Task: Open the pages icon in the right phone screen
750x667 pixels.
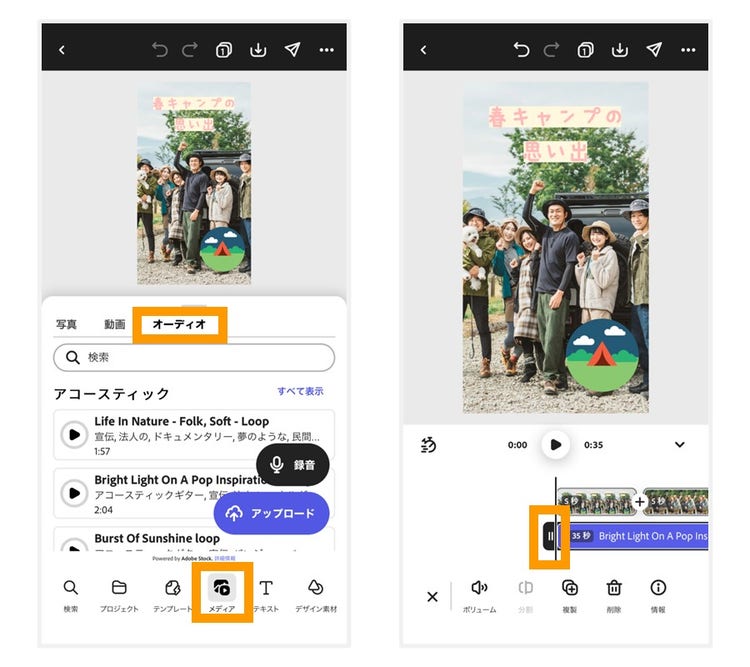Action: pyautogui.click(x=585, y=50)
